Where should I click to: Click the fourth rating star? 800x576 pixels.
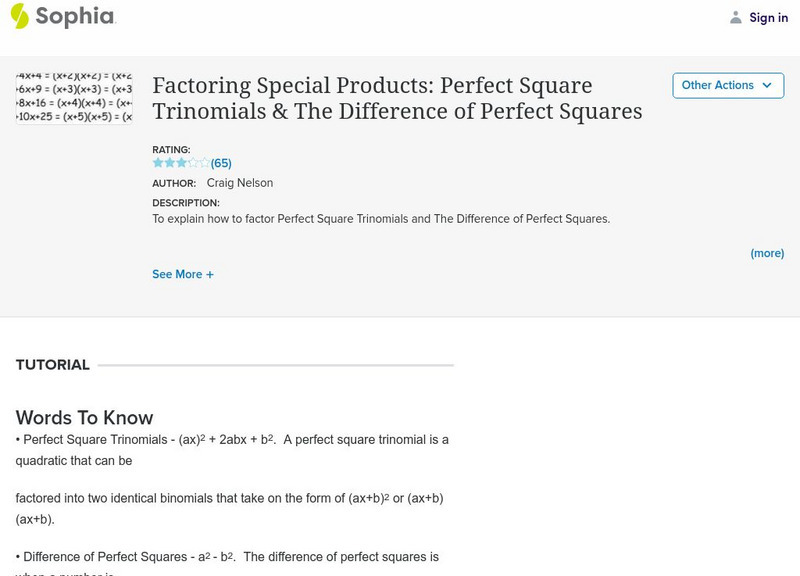coord(193,162)
